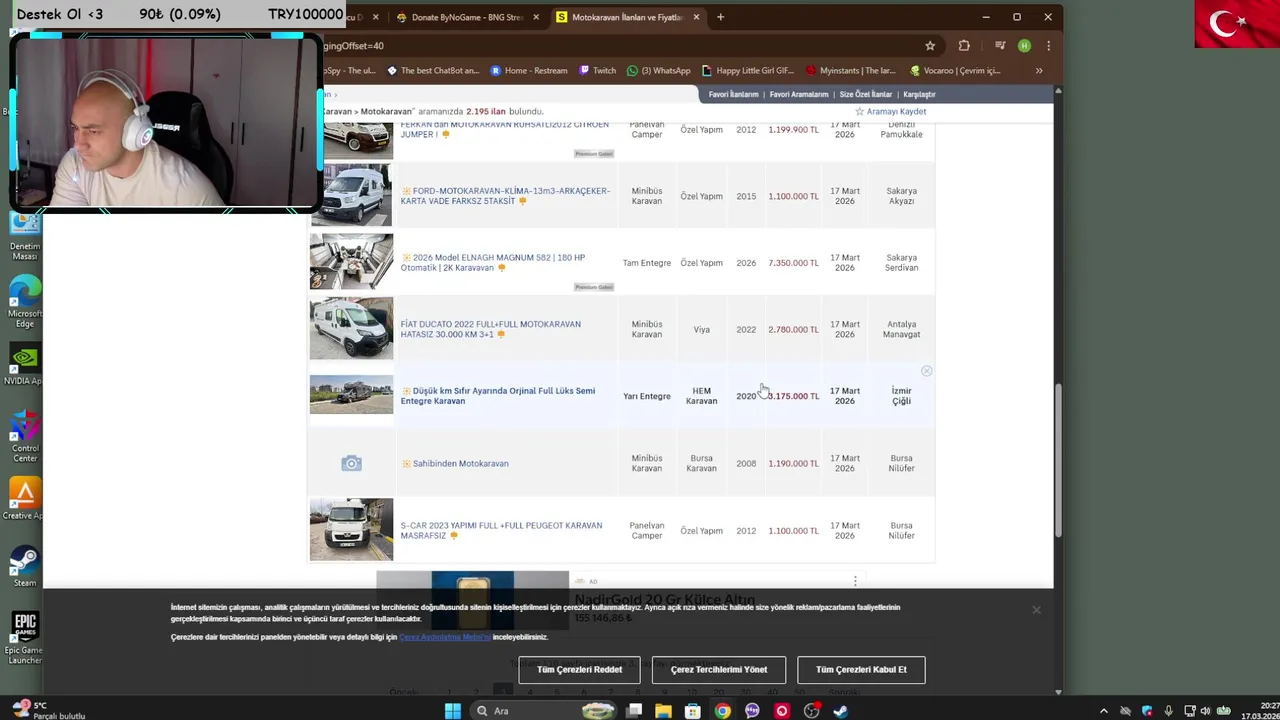The height and width of the screenshot is (720, 1280).
Task: Open Epic Games Launcher desktop shortcut
Action: tap(25, 639)
